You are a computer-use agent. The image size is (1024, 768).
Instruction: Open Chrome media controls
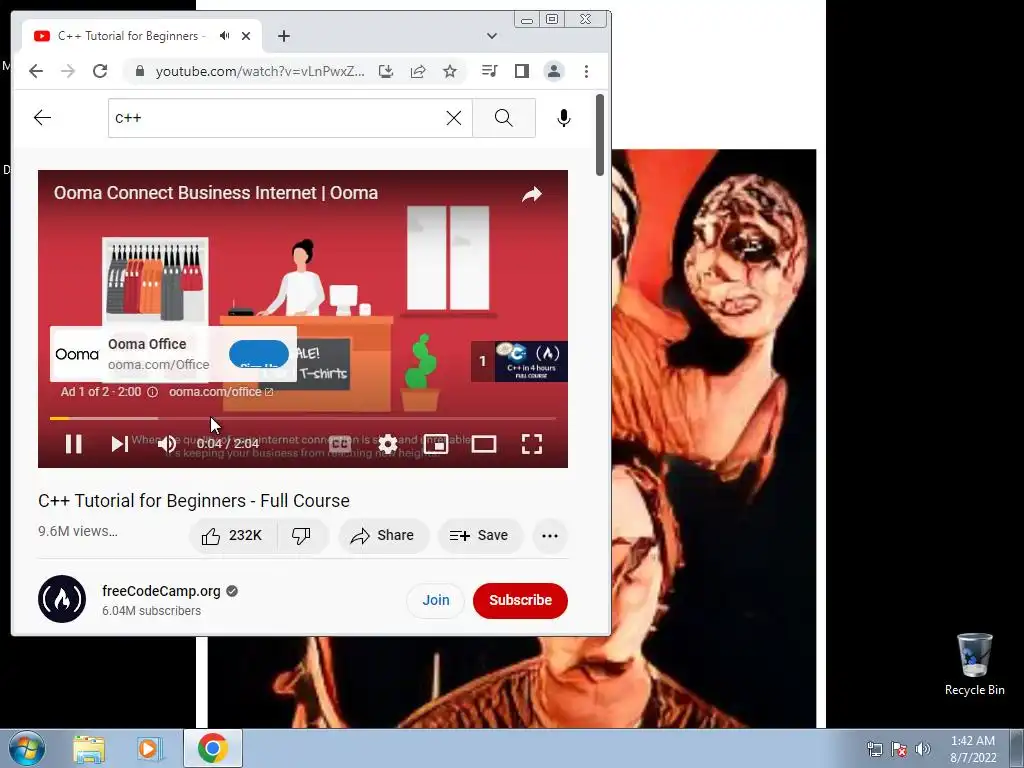click(x=489, y=71)
